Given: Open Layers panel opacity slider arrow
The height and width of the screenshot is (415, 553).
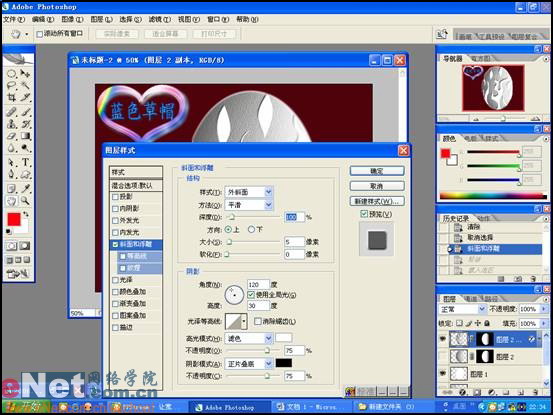Looking at the screenshot, I should (543, 309).
